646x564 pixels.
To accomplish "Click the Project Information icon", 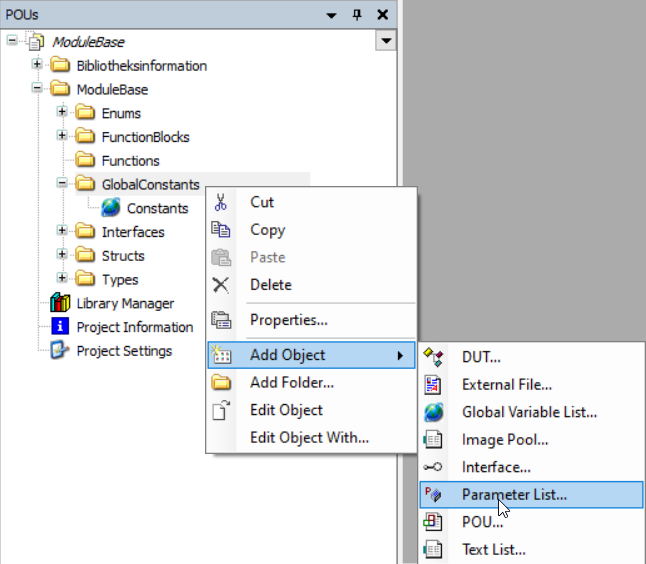I will coord(60,327).
